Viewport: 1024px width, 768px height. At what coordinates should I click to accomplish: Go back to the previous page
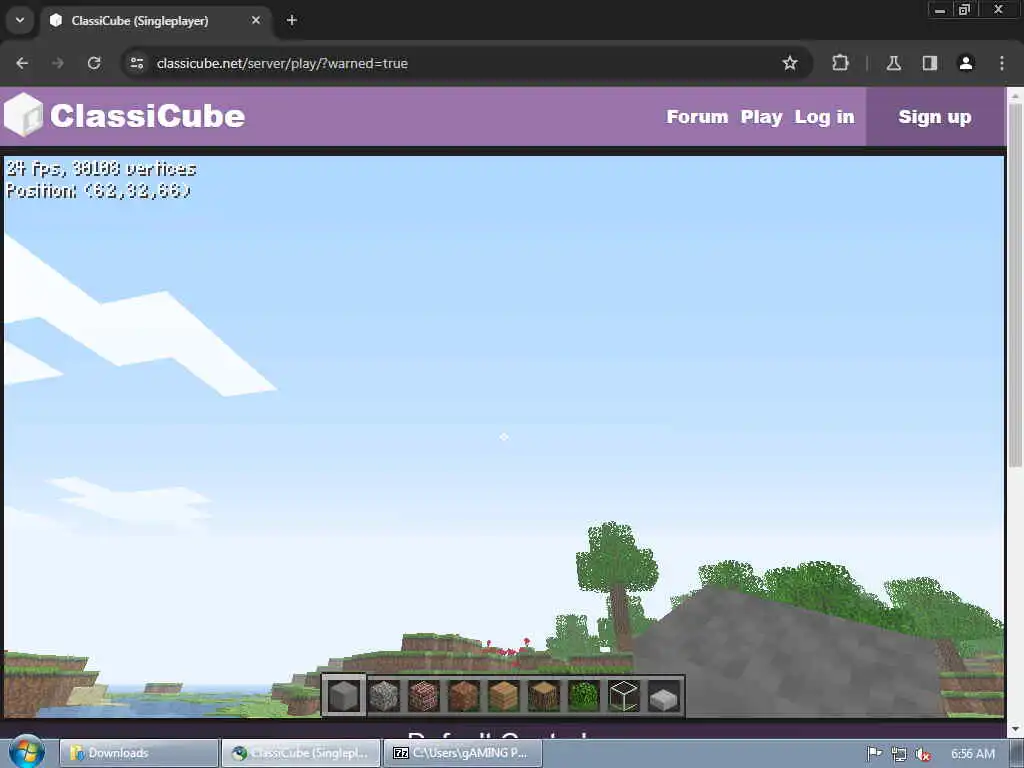coord(22,63)
